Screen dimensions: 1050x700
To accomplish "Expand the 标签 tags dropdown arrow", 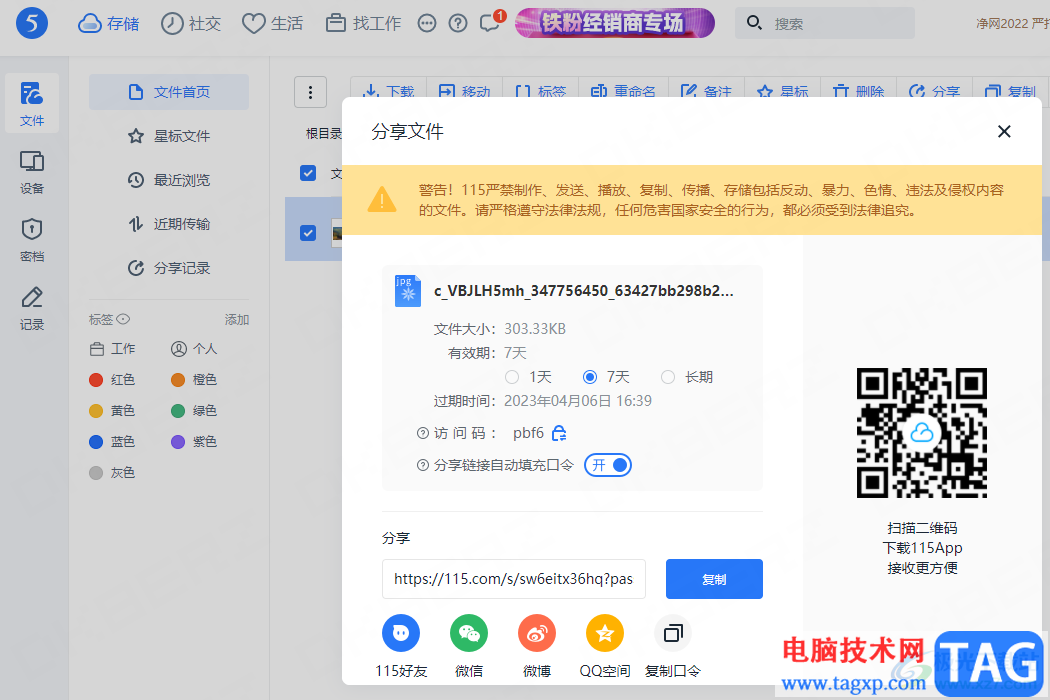I will 123,320.
